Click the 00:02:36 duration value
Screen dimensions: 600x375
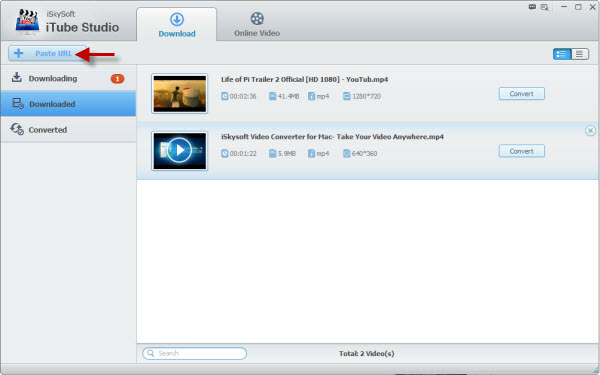(x=243, y=96)
